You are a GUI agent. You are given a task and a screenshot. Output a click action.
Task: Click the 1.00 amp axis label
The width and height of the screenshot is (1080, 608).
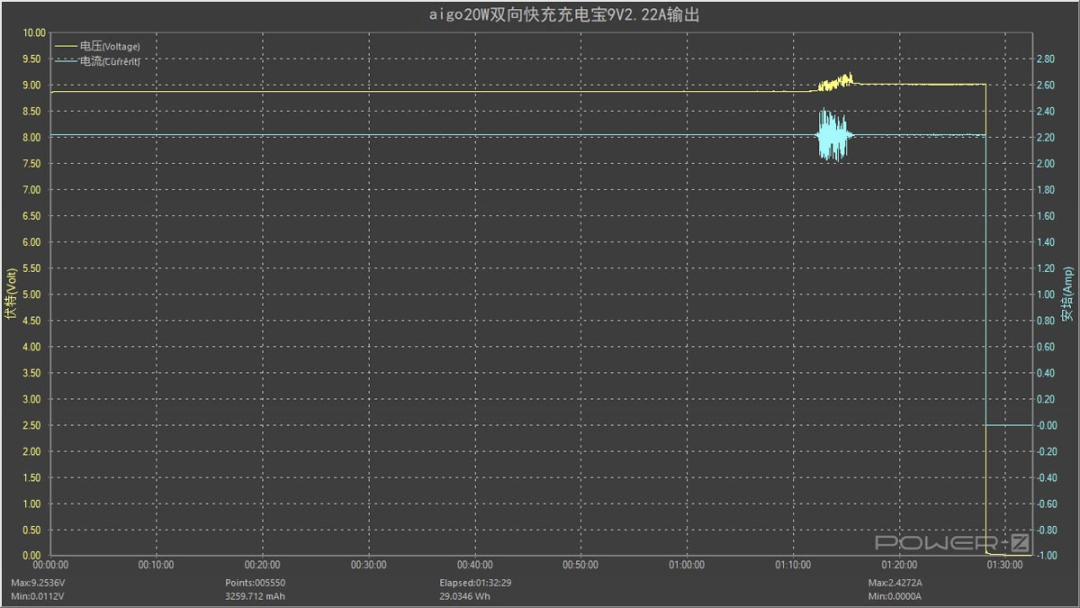1046,295
